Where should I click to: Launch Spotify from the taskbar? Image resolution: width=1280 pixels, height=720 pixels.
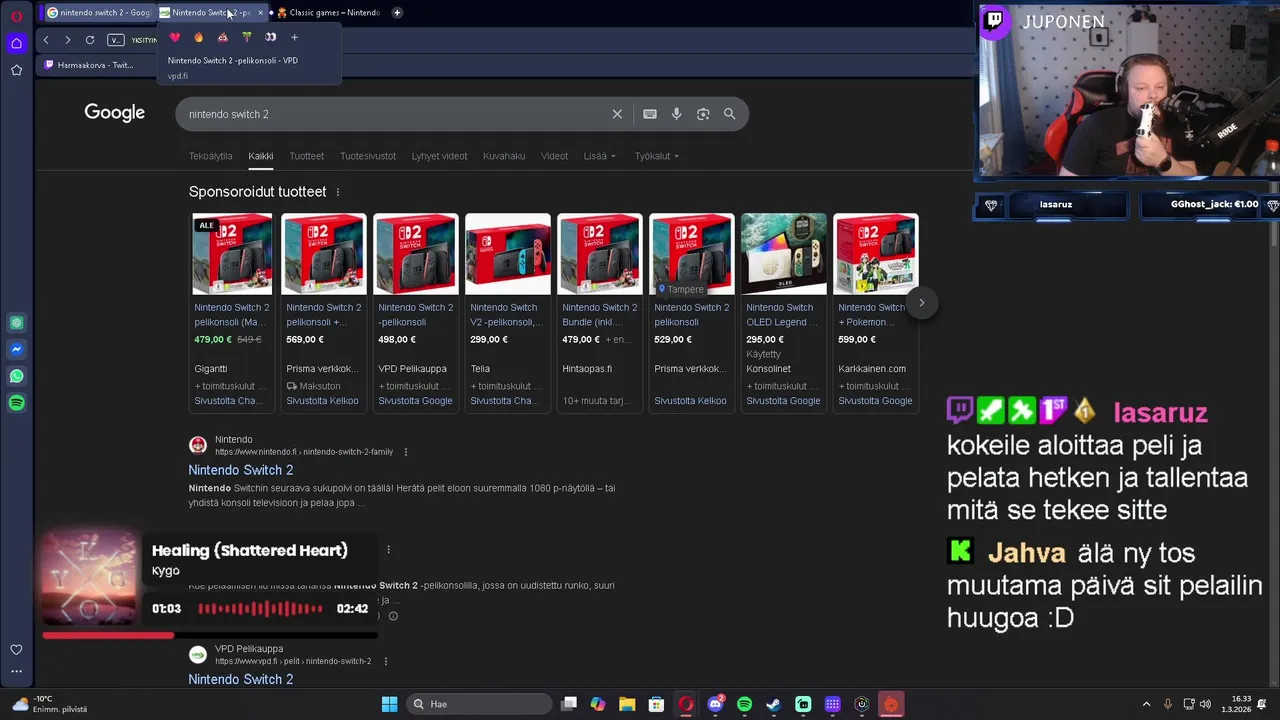click(744, 704)
